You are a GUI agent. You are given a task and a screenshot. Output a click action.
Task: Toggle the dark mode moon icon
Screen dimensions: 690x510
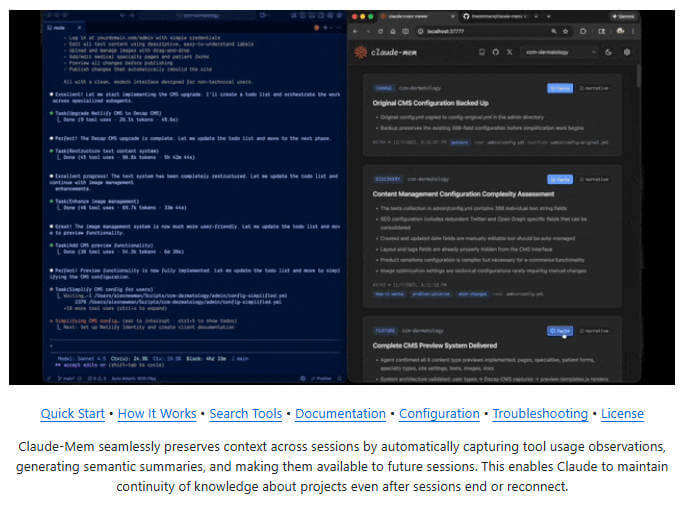tap(609, 52)
